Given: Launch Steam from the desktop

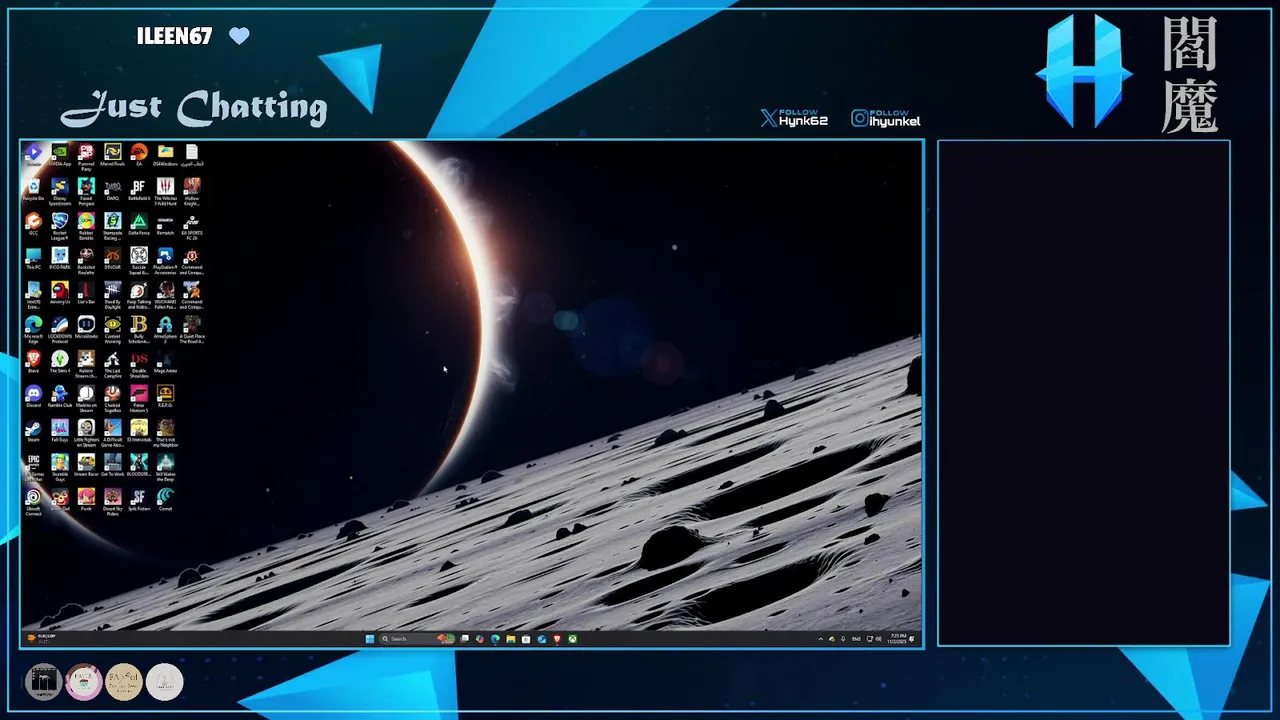Looking at the screenshot, I should pos(33,432).
